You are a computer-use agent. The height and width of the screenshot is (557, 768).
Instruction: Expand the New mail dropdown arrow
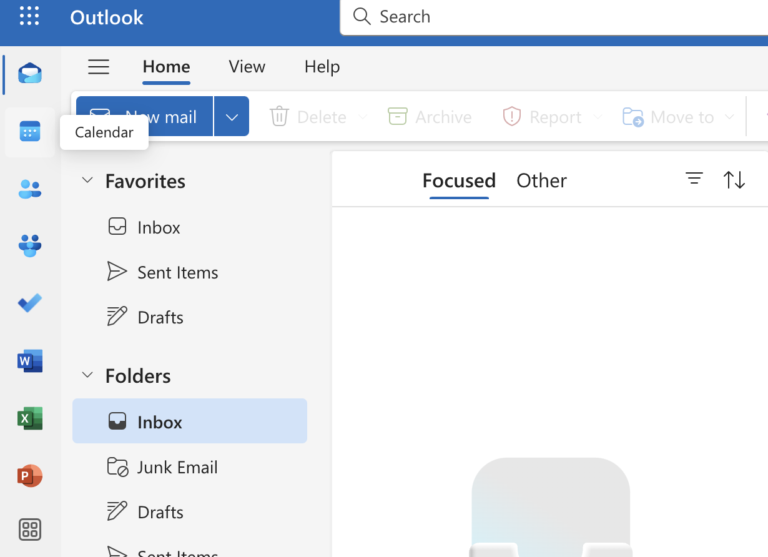pyautogui.click(x=231, y=117)
